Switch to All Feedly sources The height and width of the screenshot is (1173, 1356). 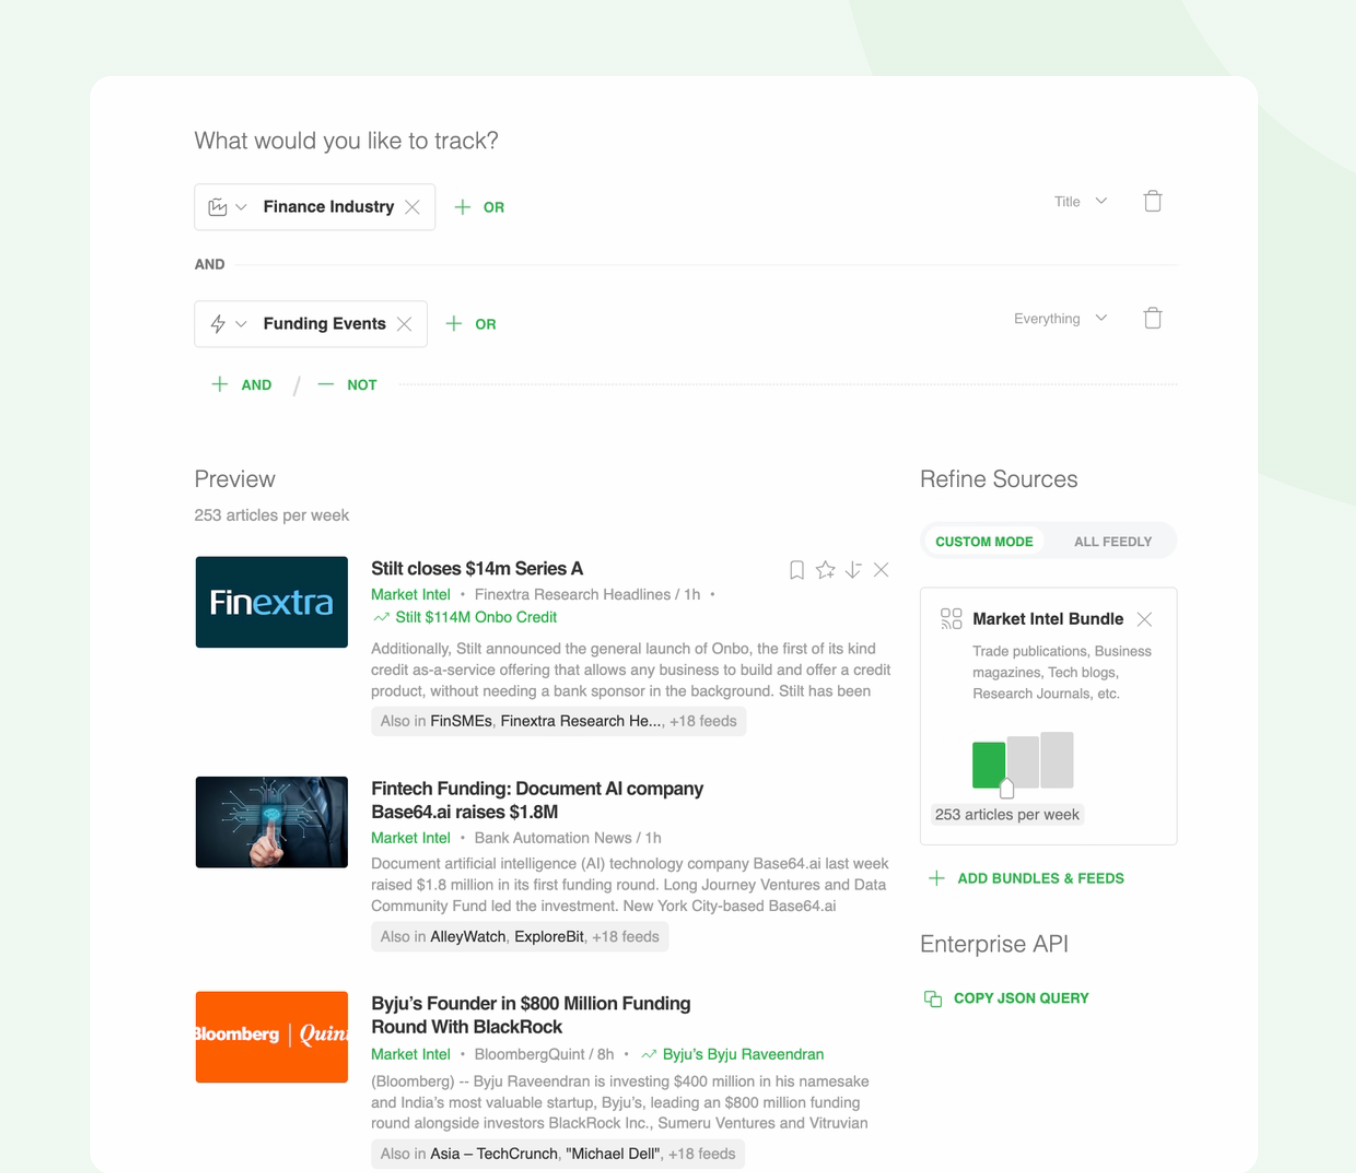pyautogui.click(x=1112, y=541)
